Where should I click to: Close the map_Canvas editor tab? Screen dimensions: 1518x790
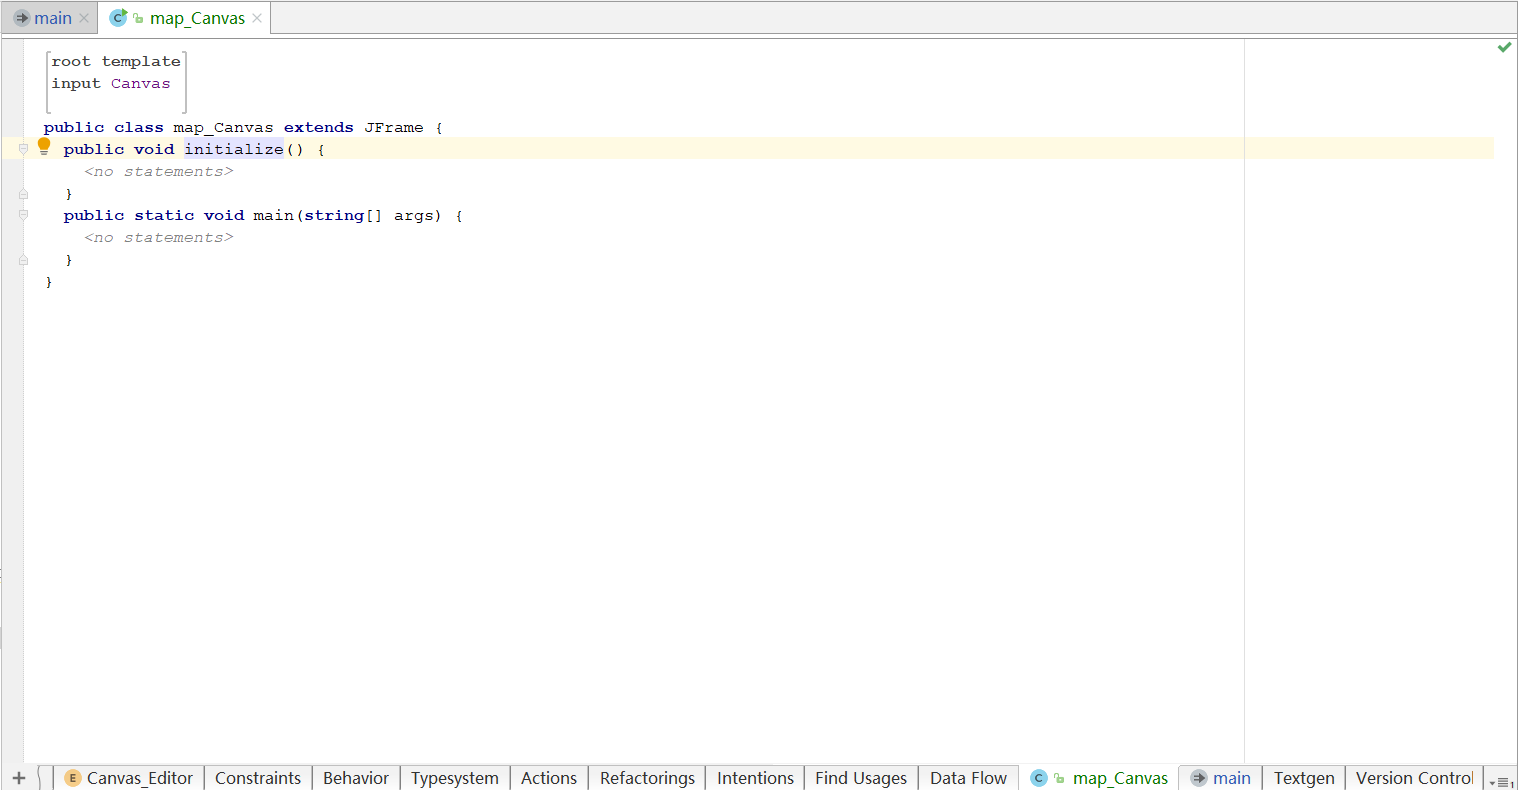tap(257, 17)
